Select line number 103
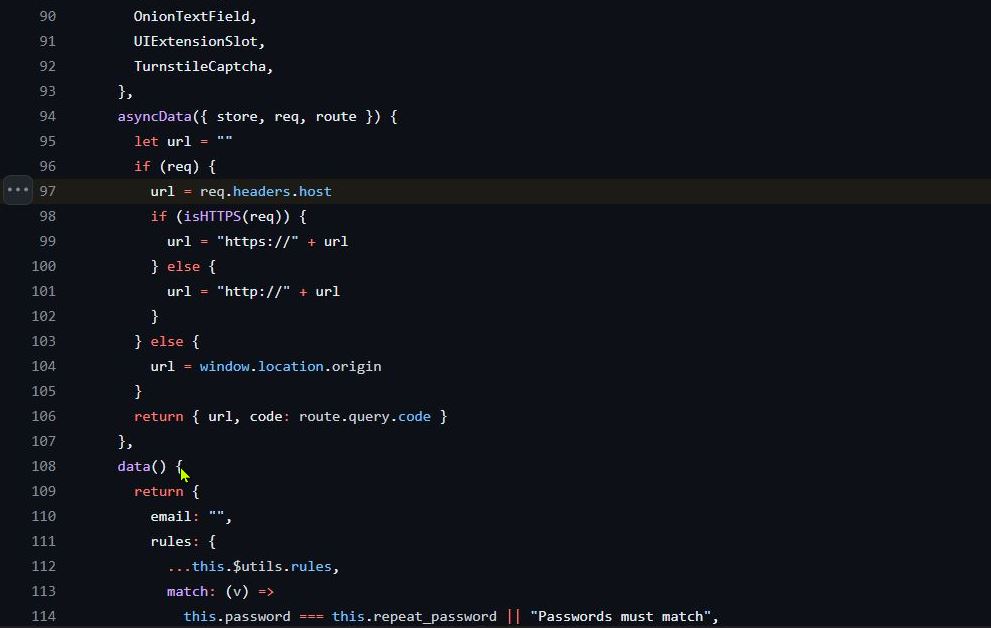 [x=44, y=341]
